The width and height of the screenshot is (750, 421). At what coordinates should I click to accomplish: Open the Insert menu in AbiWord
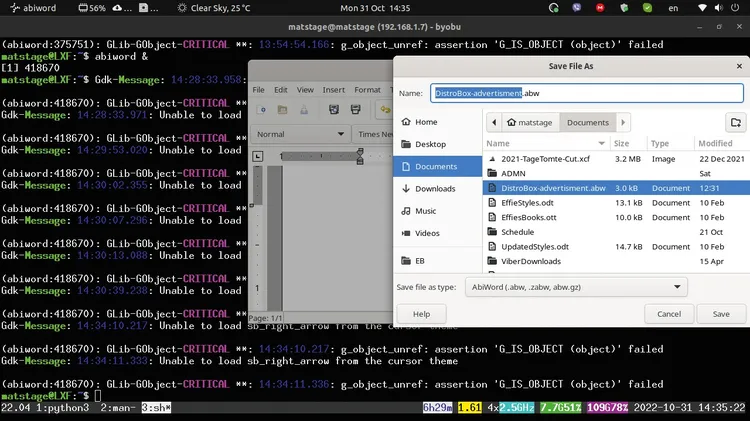[x=333, y=90]
